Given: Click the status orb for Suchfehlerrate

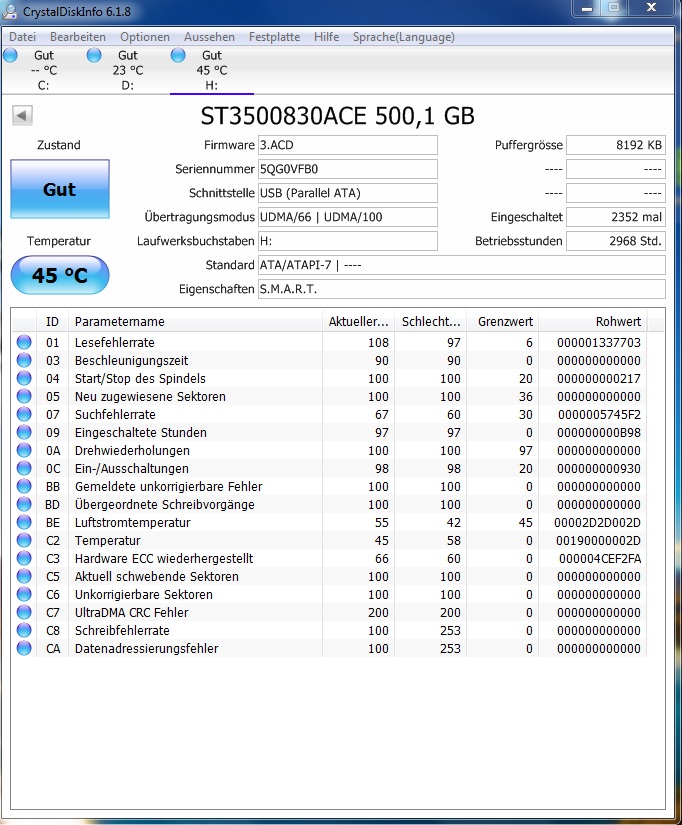Looking at the screenshot, I should pos(24,414).
